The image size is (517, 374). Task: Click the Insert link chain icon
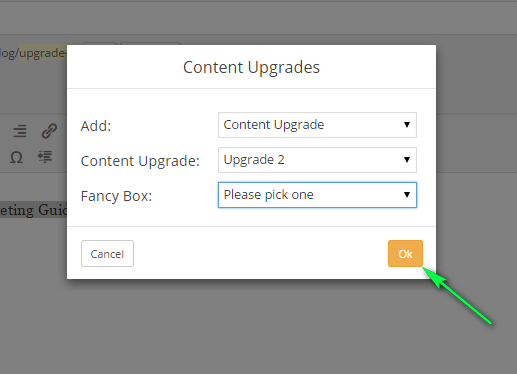[x=49, y=130]
